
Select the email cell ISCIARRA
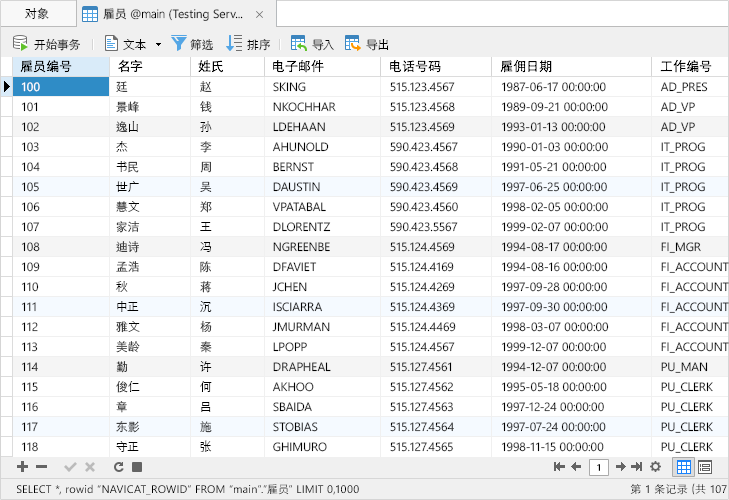coord(322,307)
